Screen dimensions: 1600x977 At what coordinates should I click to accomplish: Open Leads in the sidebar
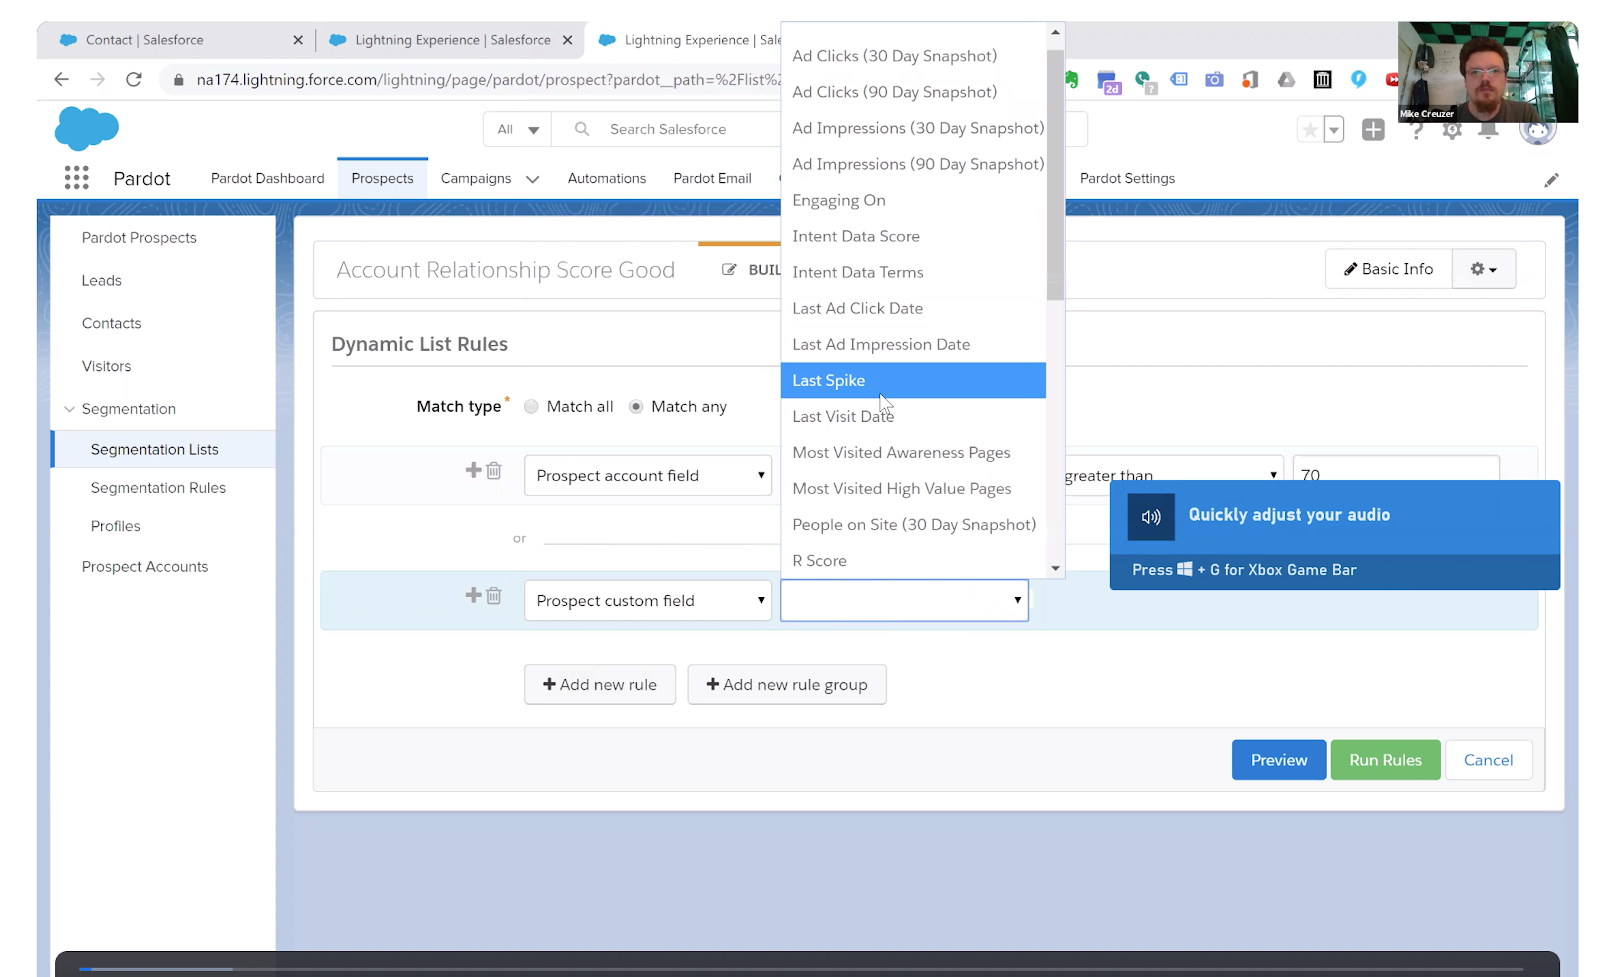click(x=101, y=280)
